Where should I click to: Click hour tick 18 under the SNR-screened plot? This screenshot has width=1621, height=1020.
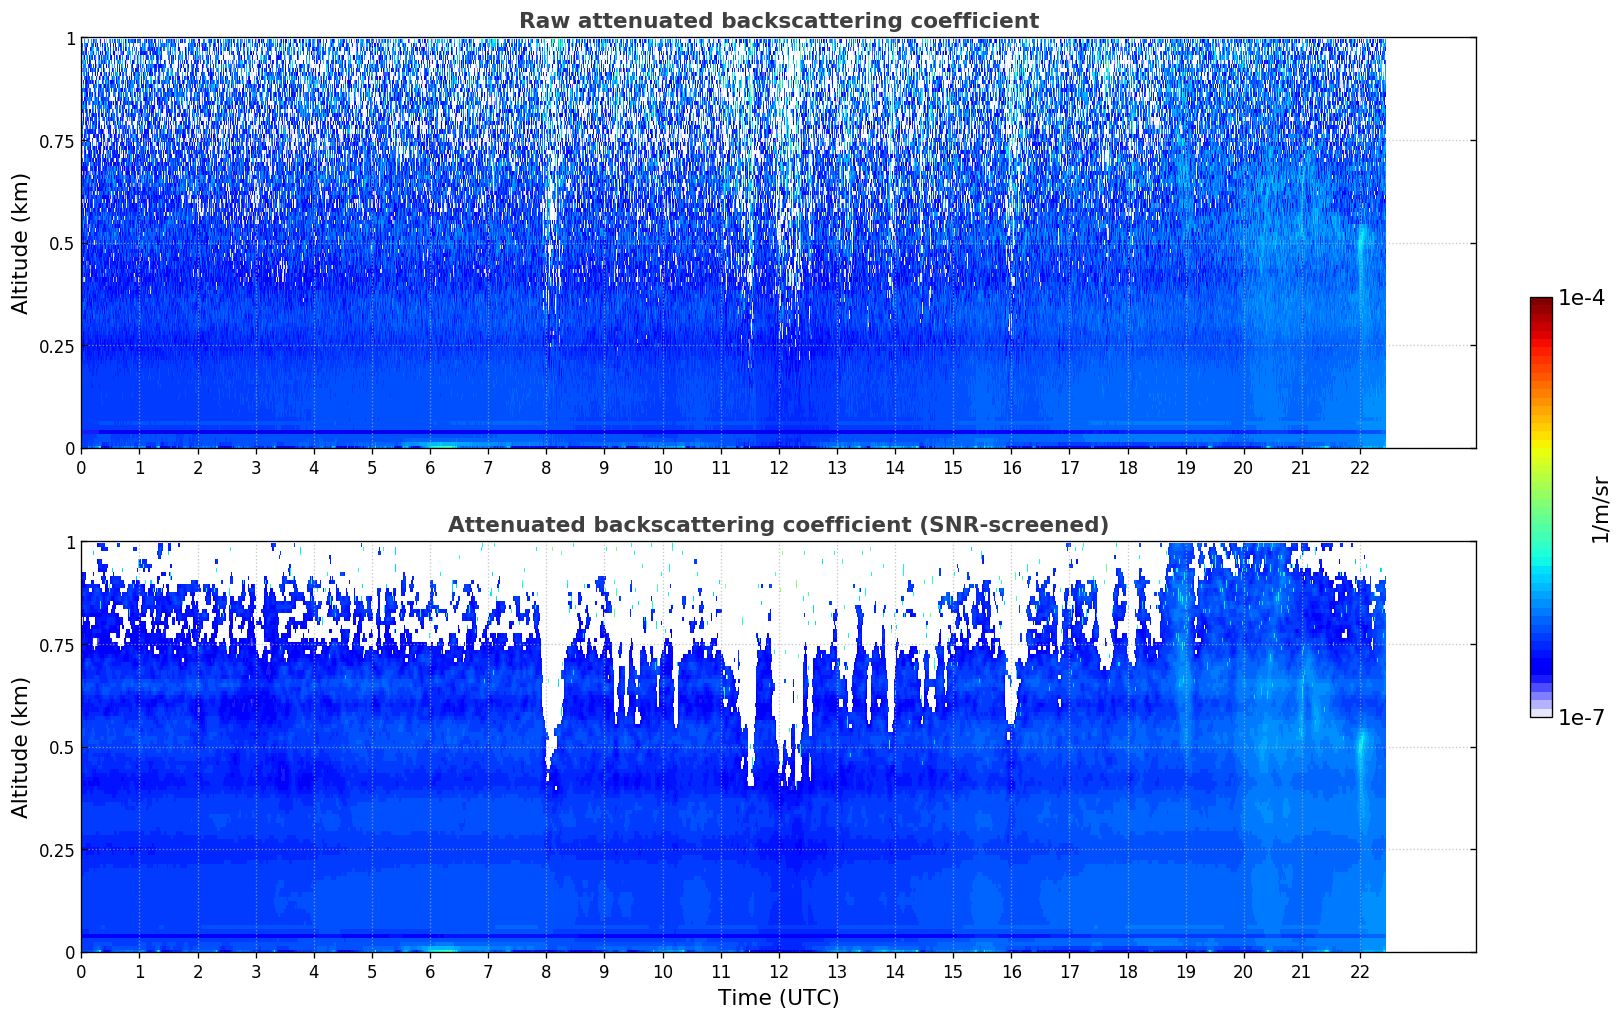tap(1127, 971)
